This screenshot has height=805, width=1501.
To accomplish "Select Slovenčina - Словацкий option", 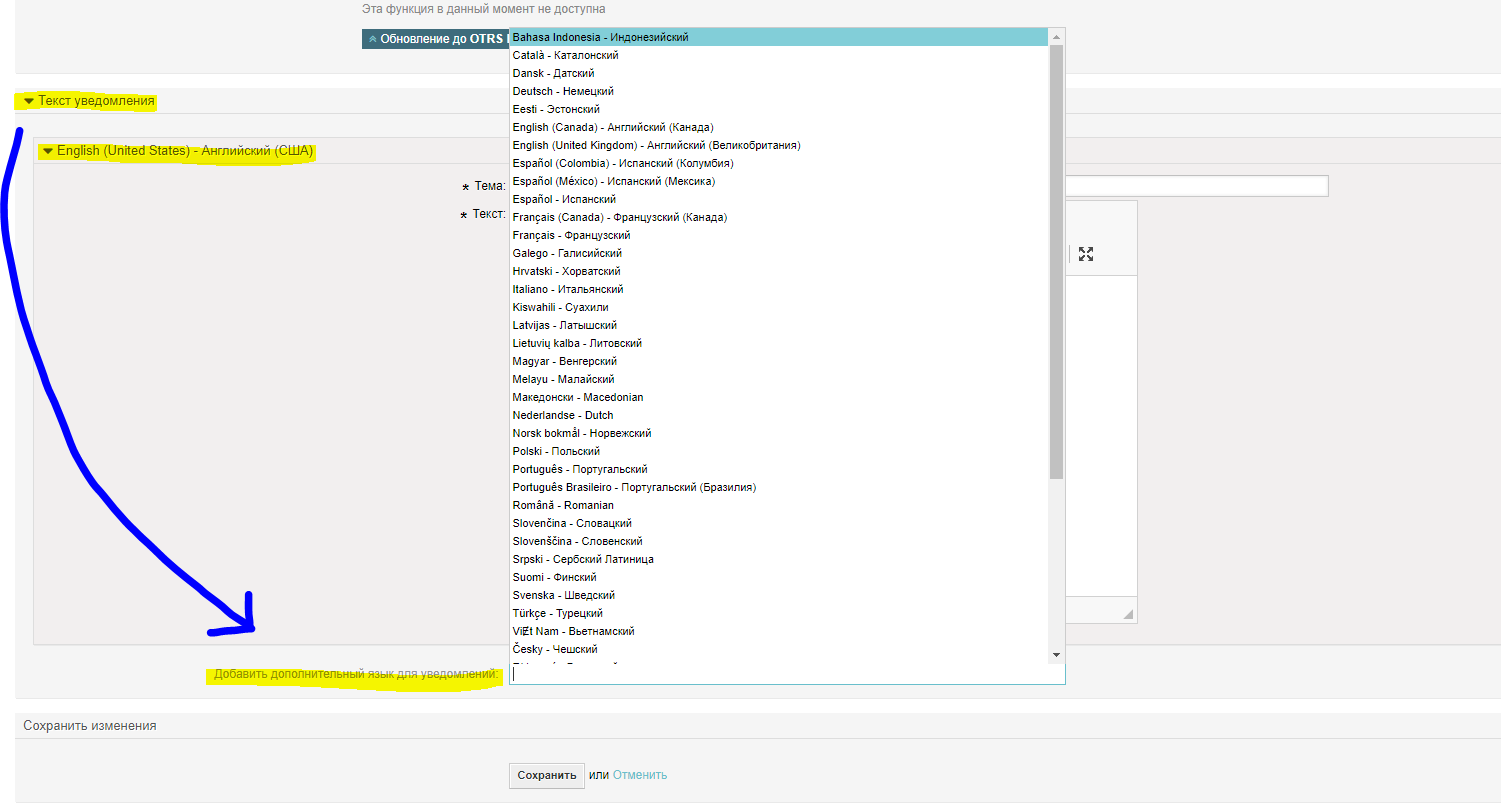I will point(779,523).
